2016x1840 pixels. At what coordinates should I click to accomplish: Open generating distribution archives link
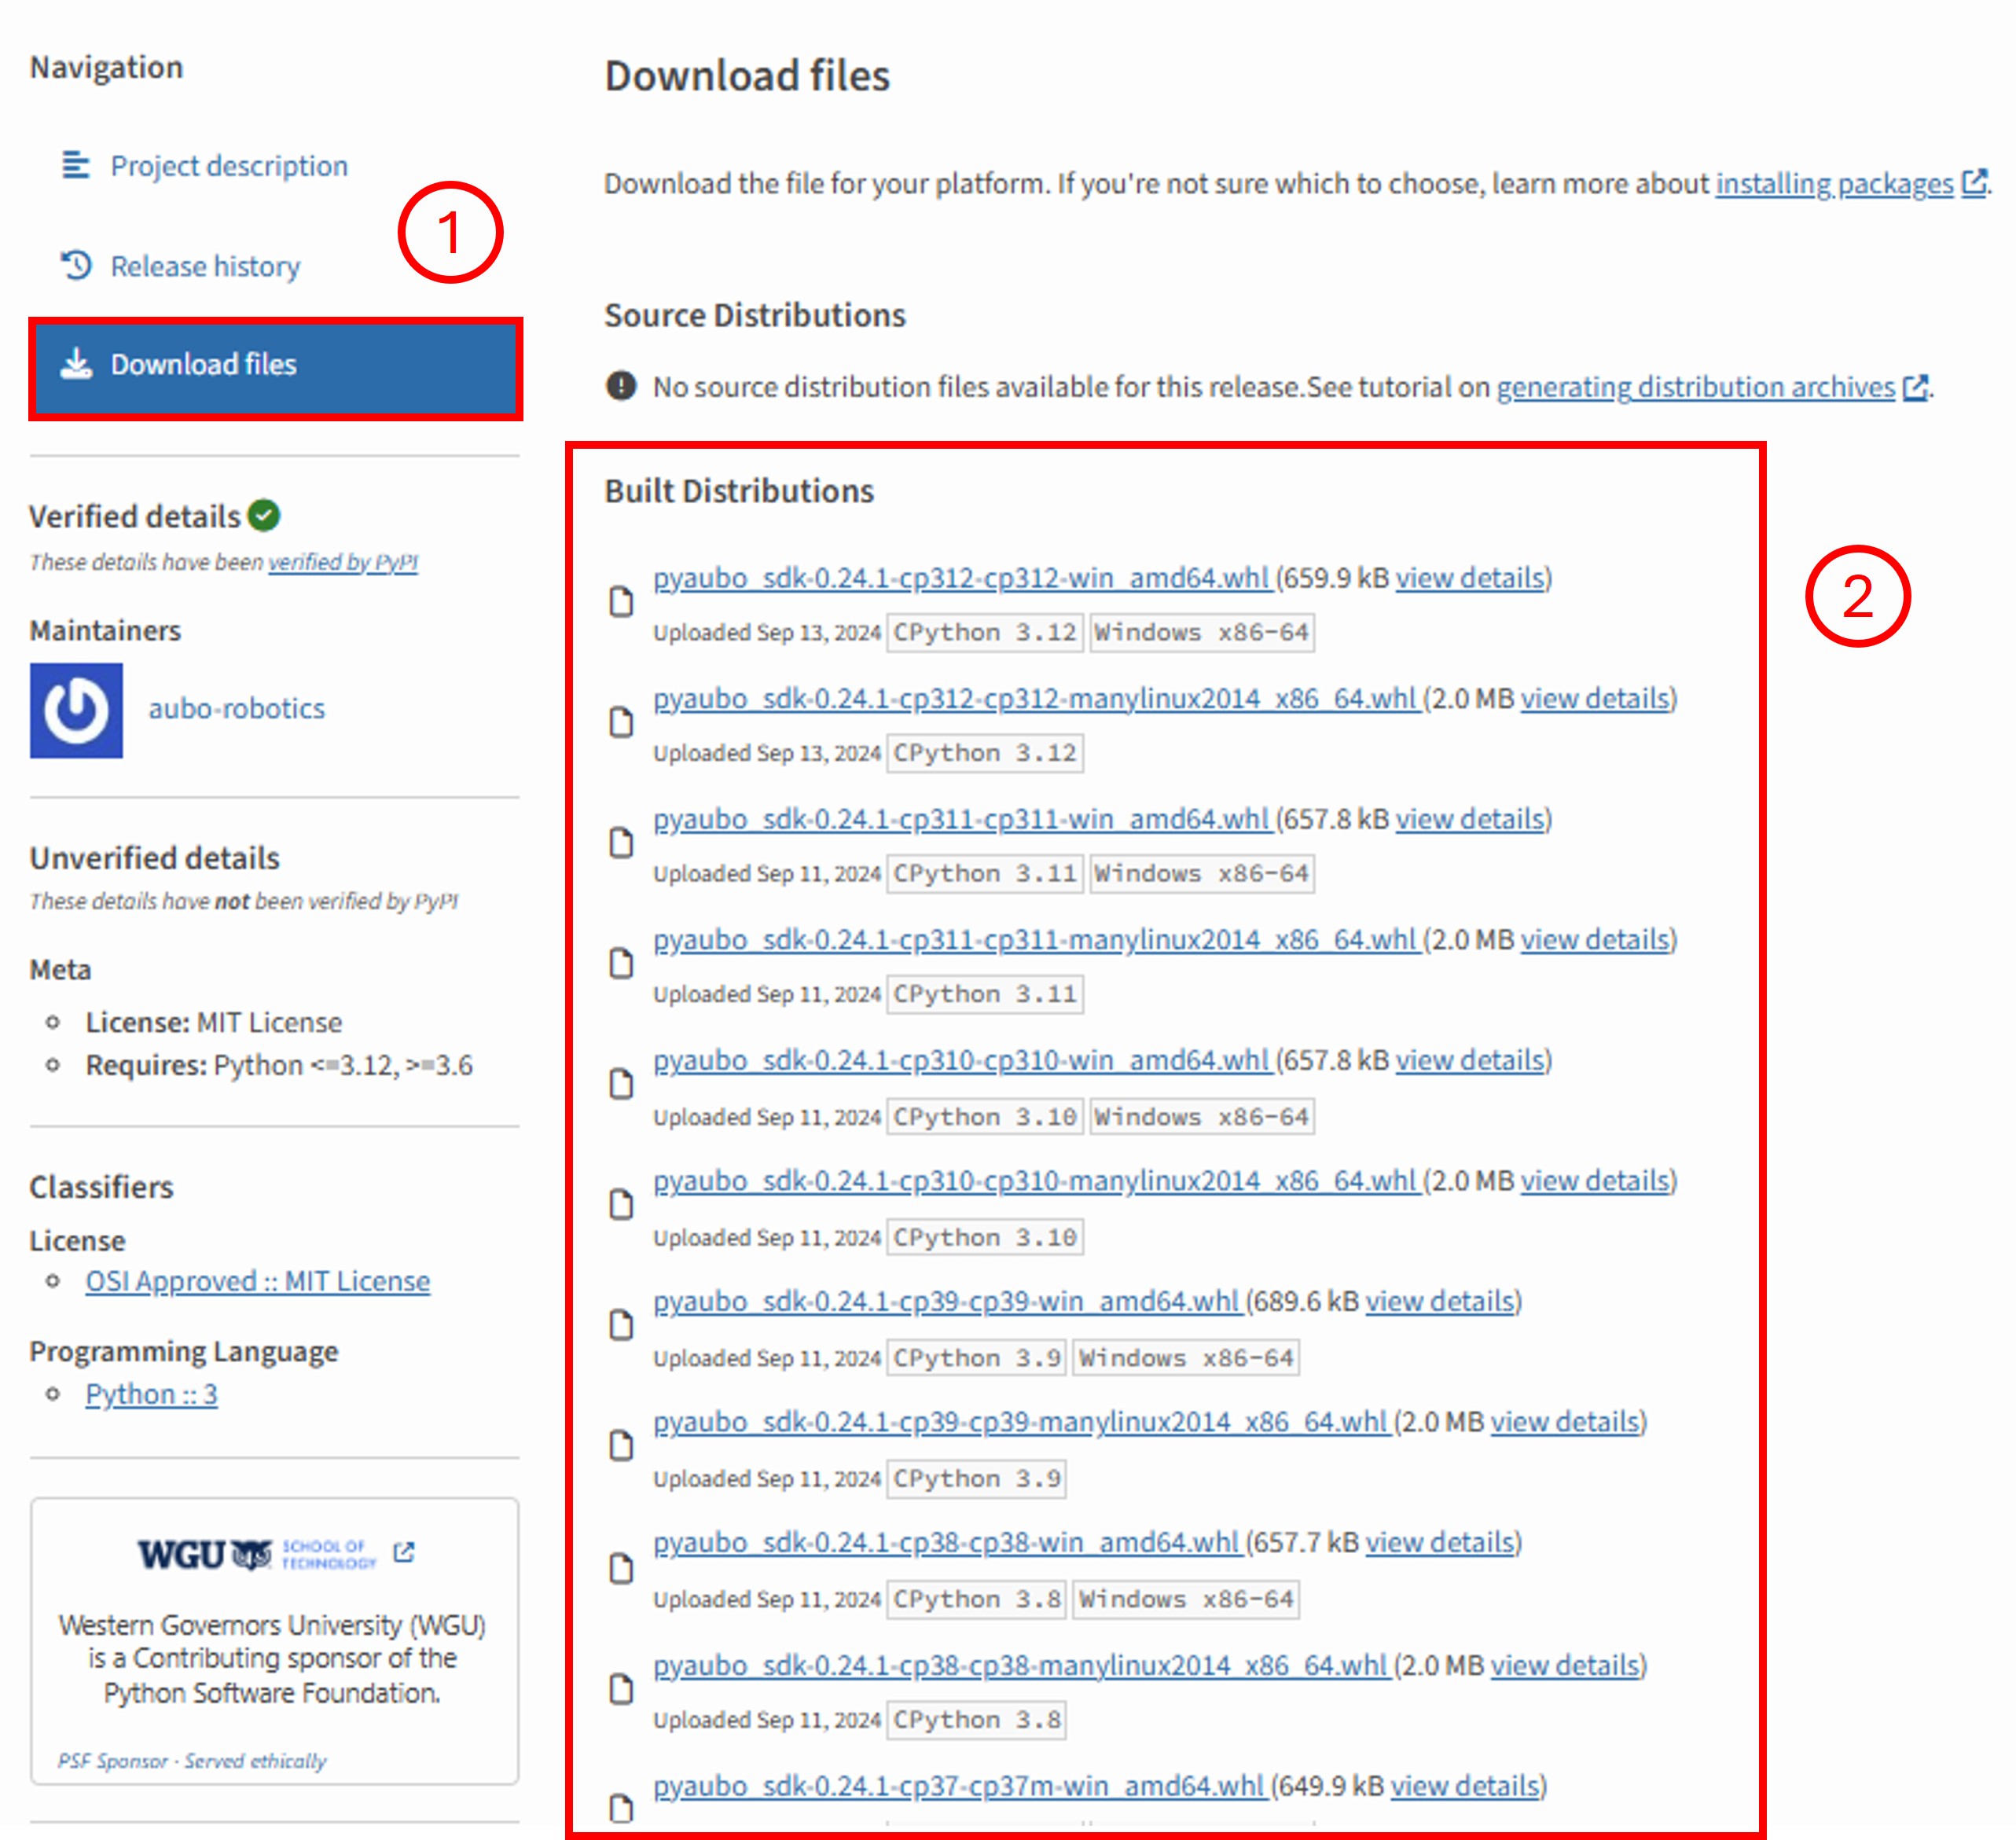click(1695, 387)
